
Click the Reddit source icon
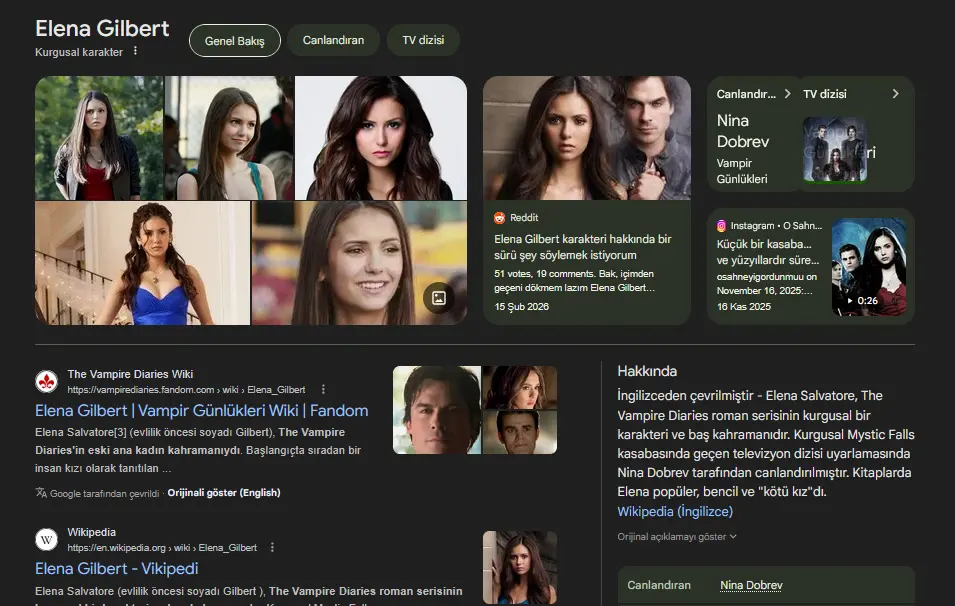499,218
